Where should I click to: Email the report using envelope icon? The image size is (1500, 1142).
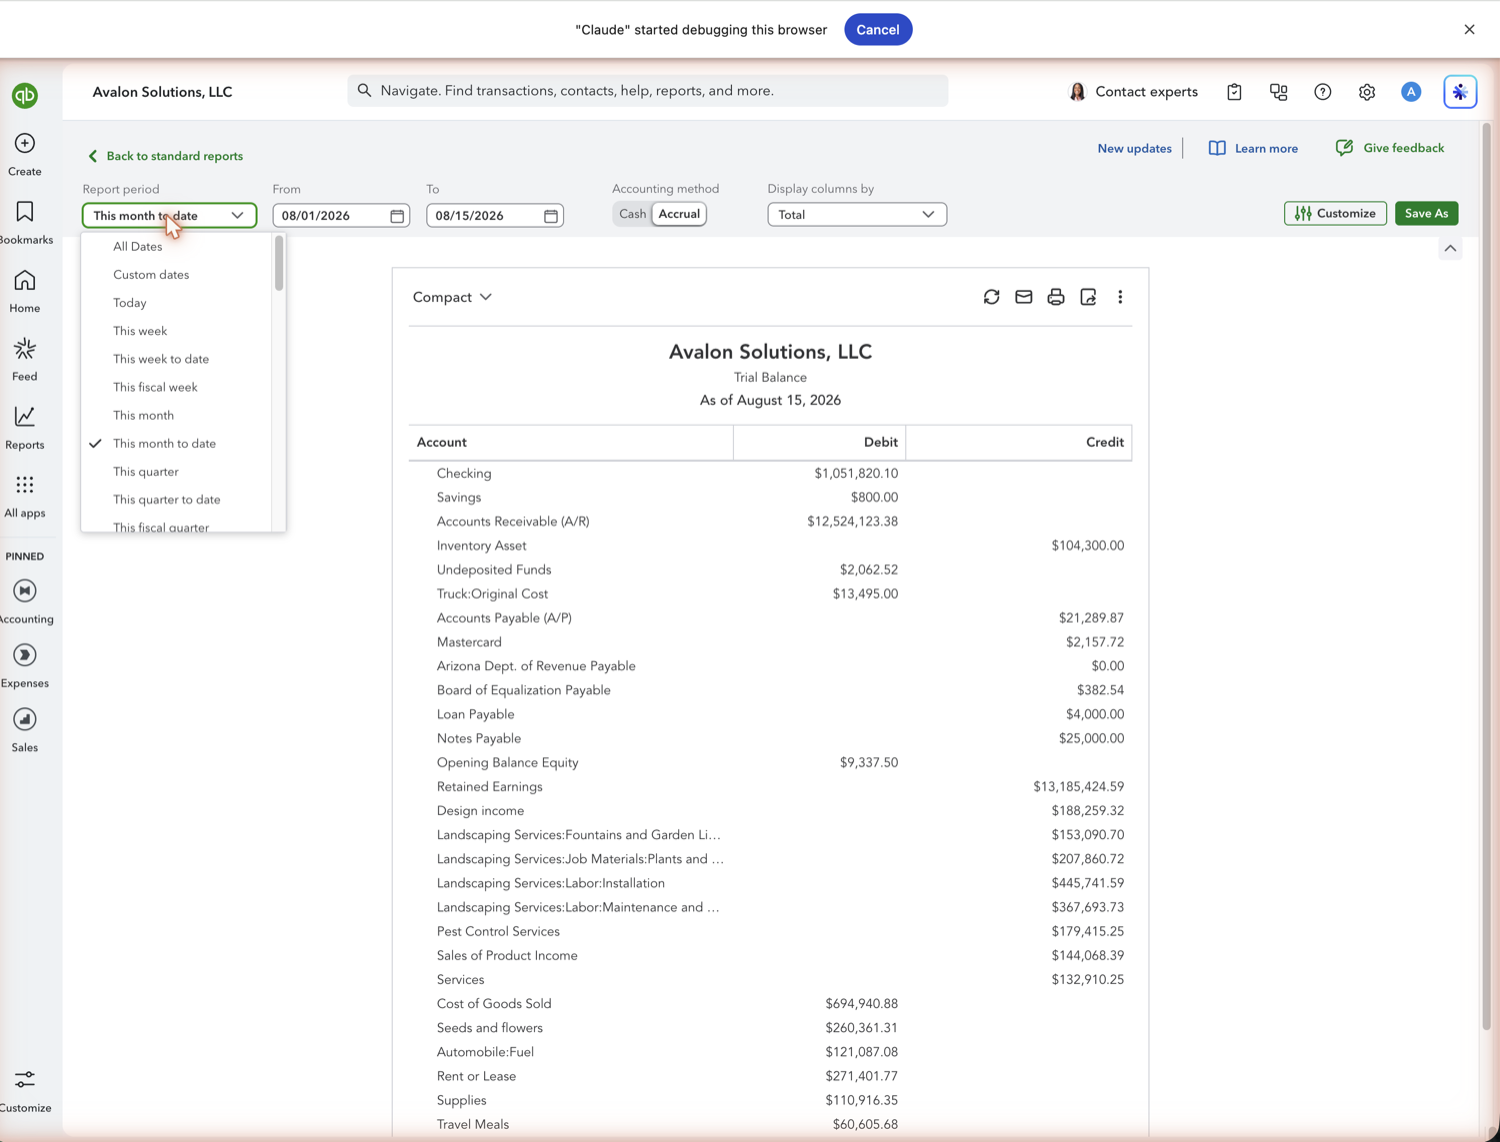[x=1023, y=297]
